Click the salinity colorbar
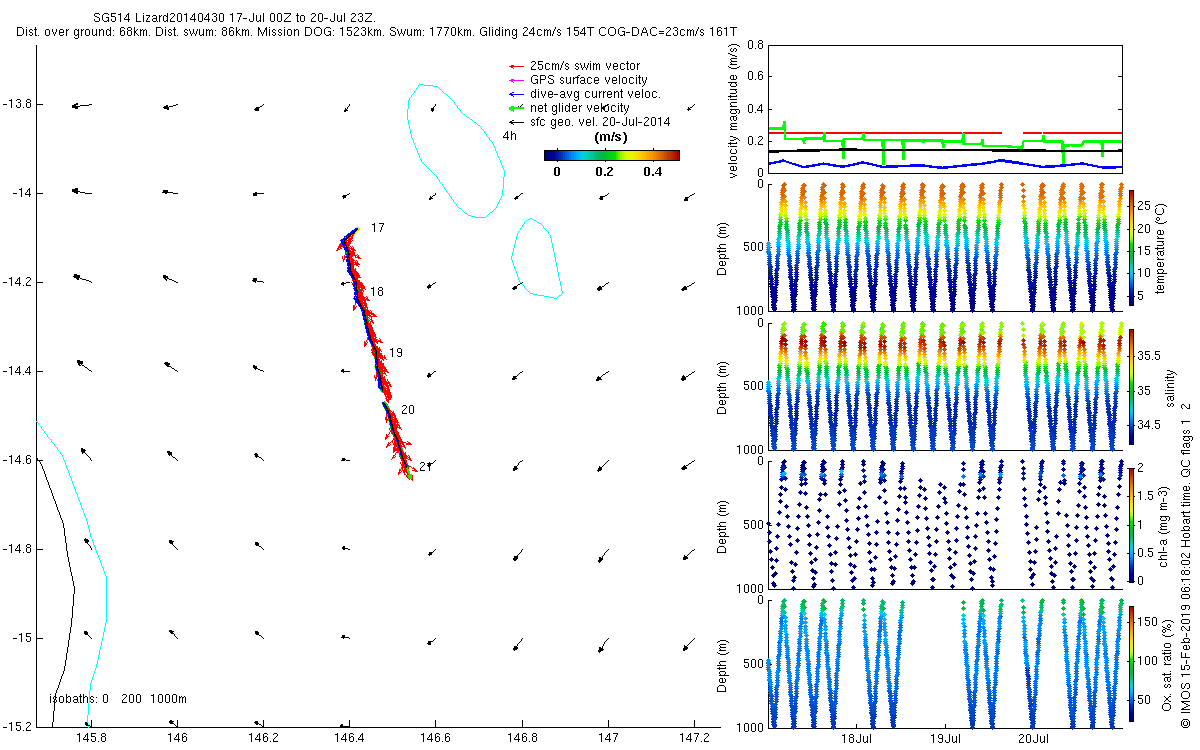The height and width of the screenshot is (750, 1200). [1132, 387]
